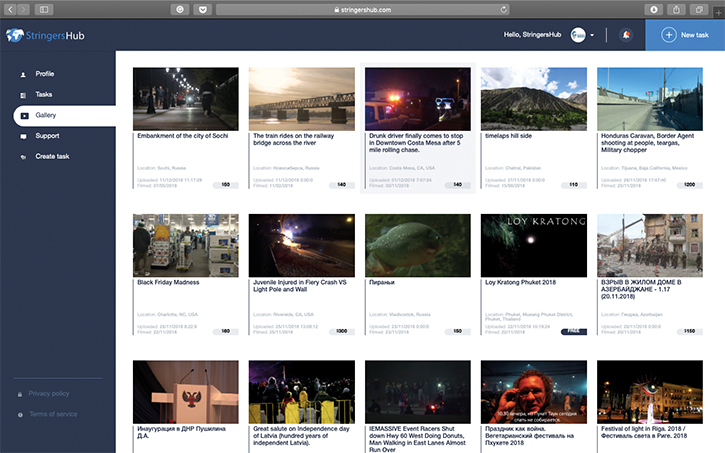Viewport: 725px width, 453px height.
Task: Click the StringersHub logo
Action: (49, 35)
